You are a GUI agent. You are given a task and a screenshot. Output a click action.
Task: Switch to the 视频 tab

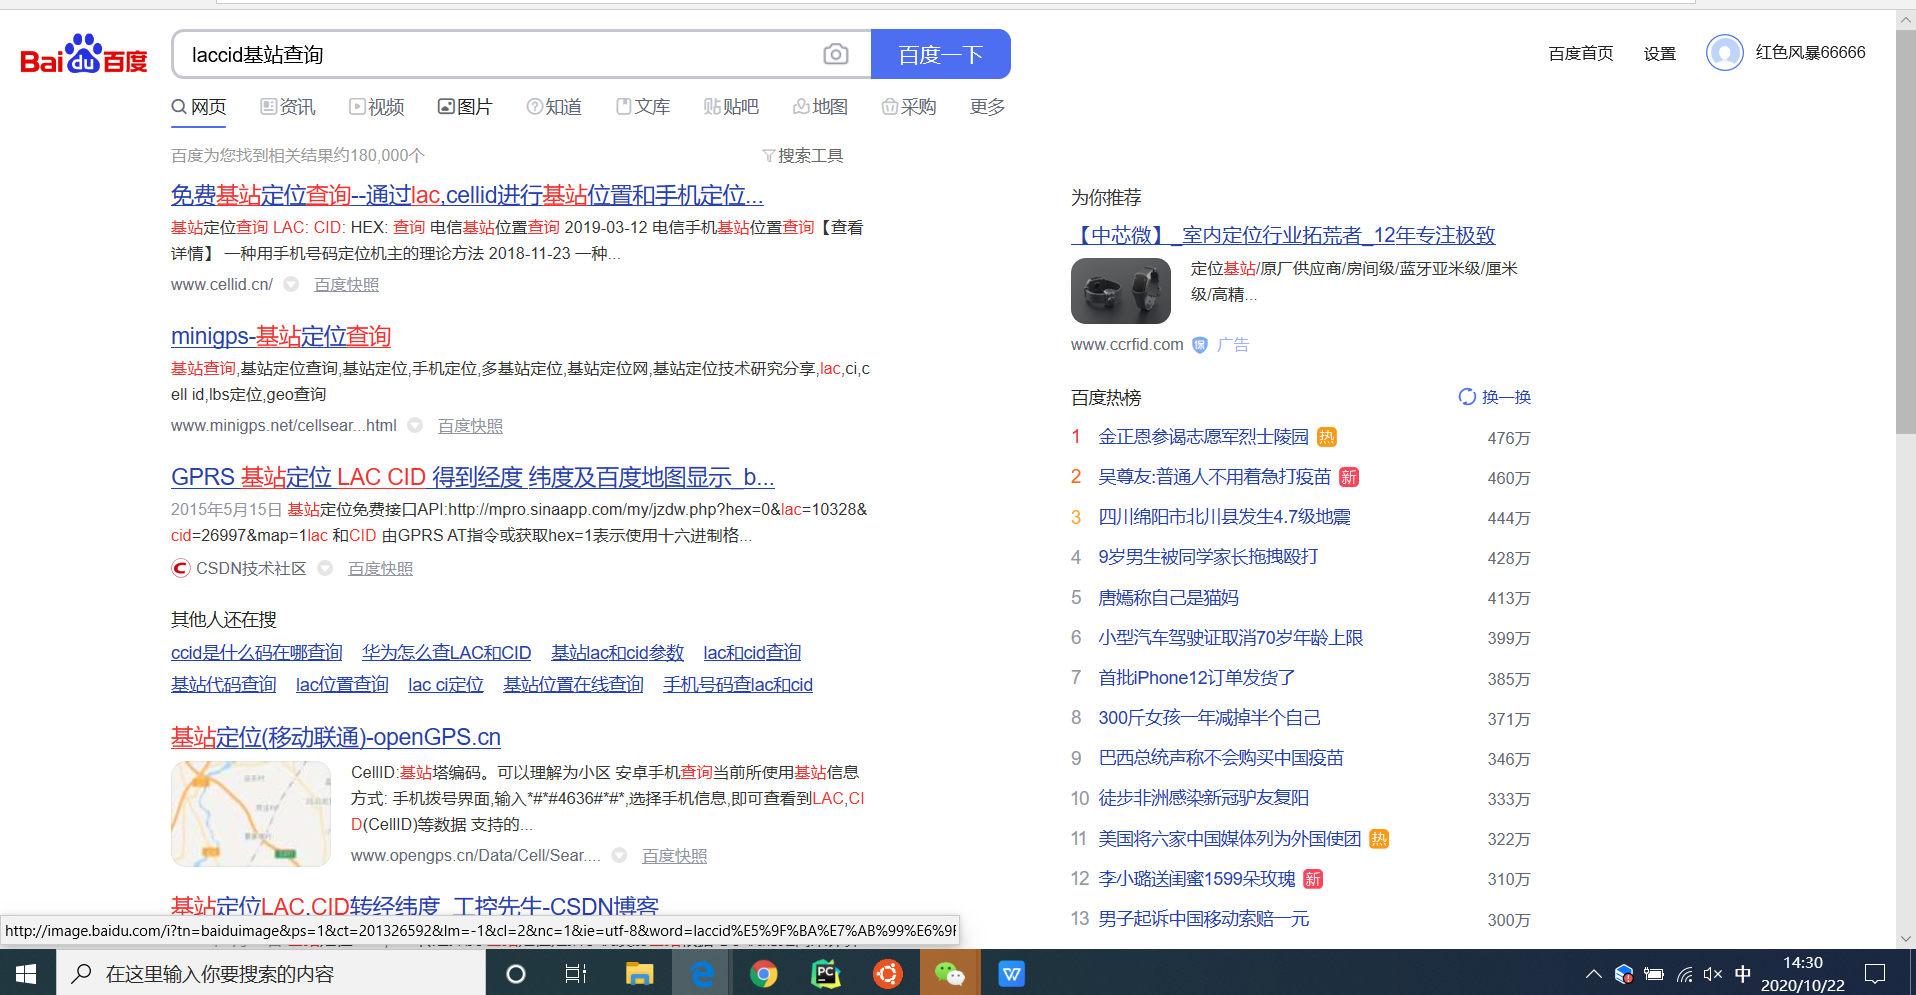click(x=377, y=107)
